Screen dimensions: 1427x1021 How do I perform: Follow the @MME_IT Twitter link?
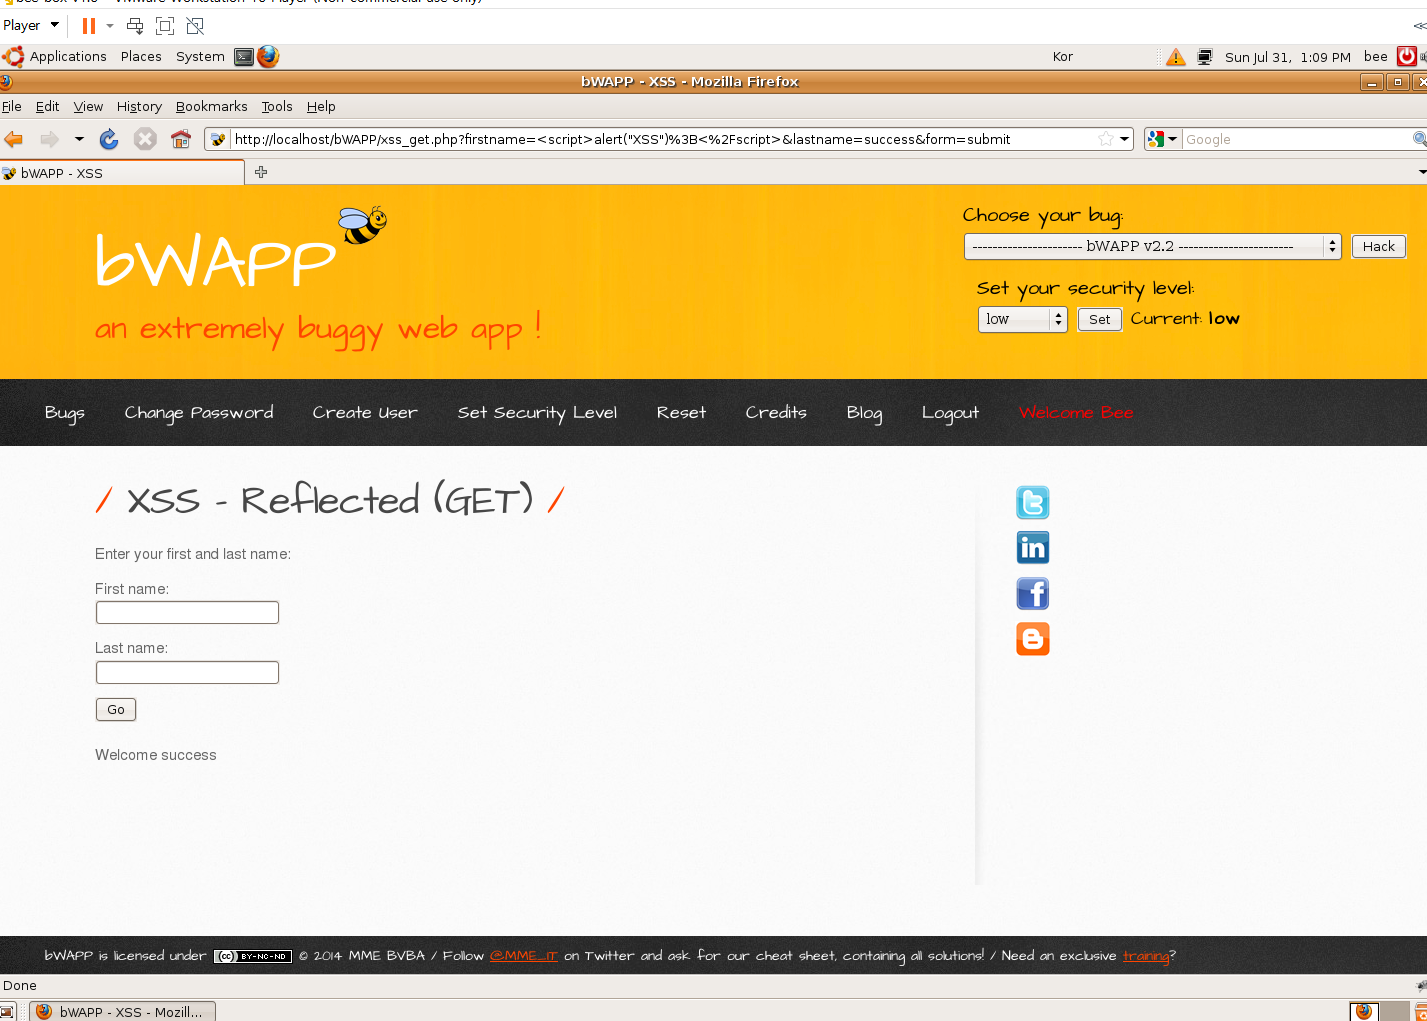tap(523, 956)
